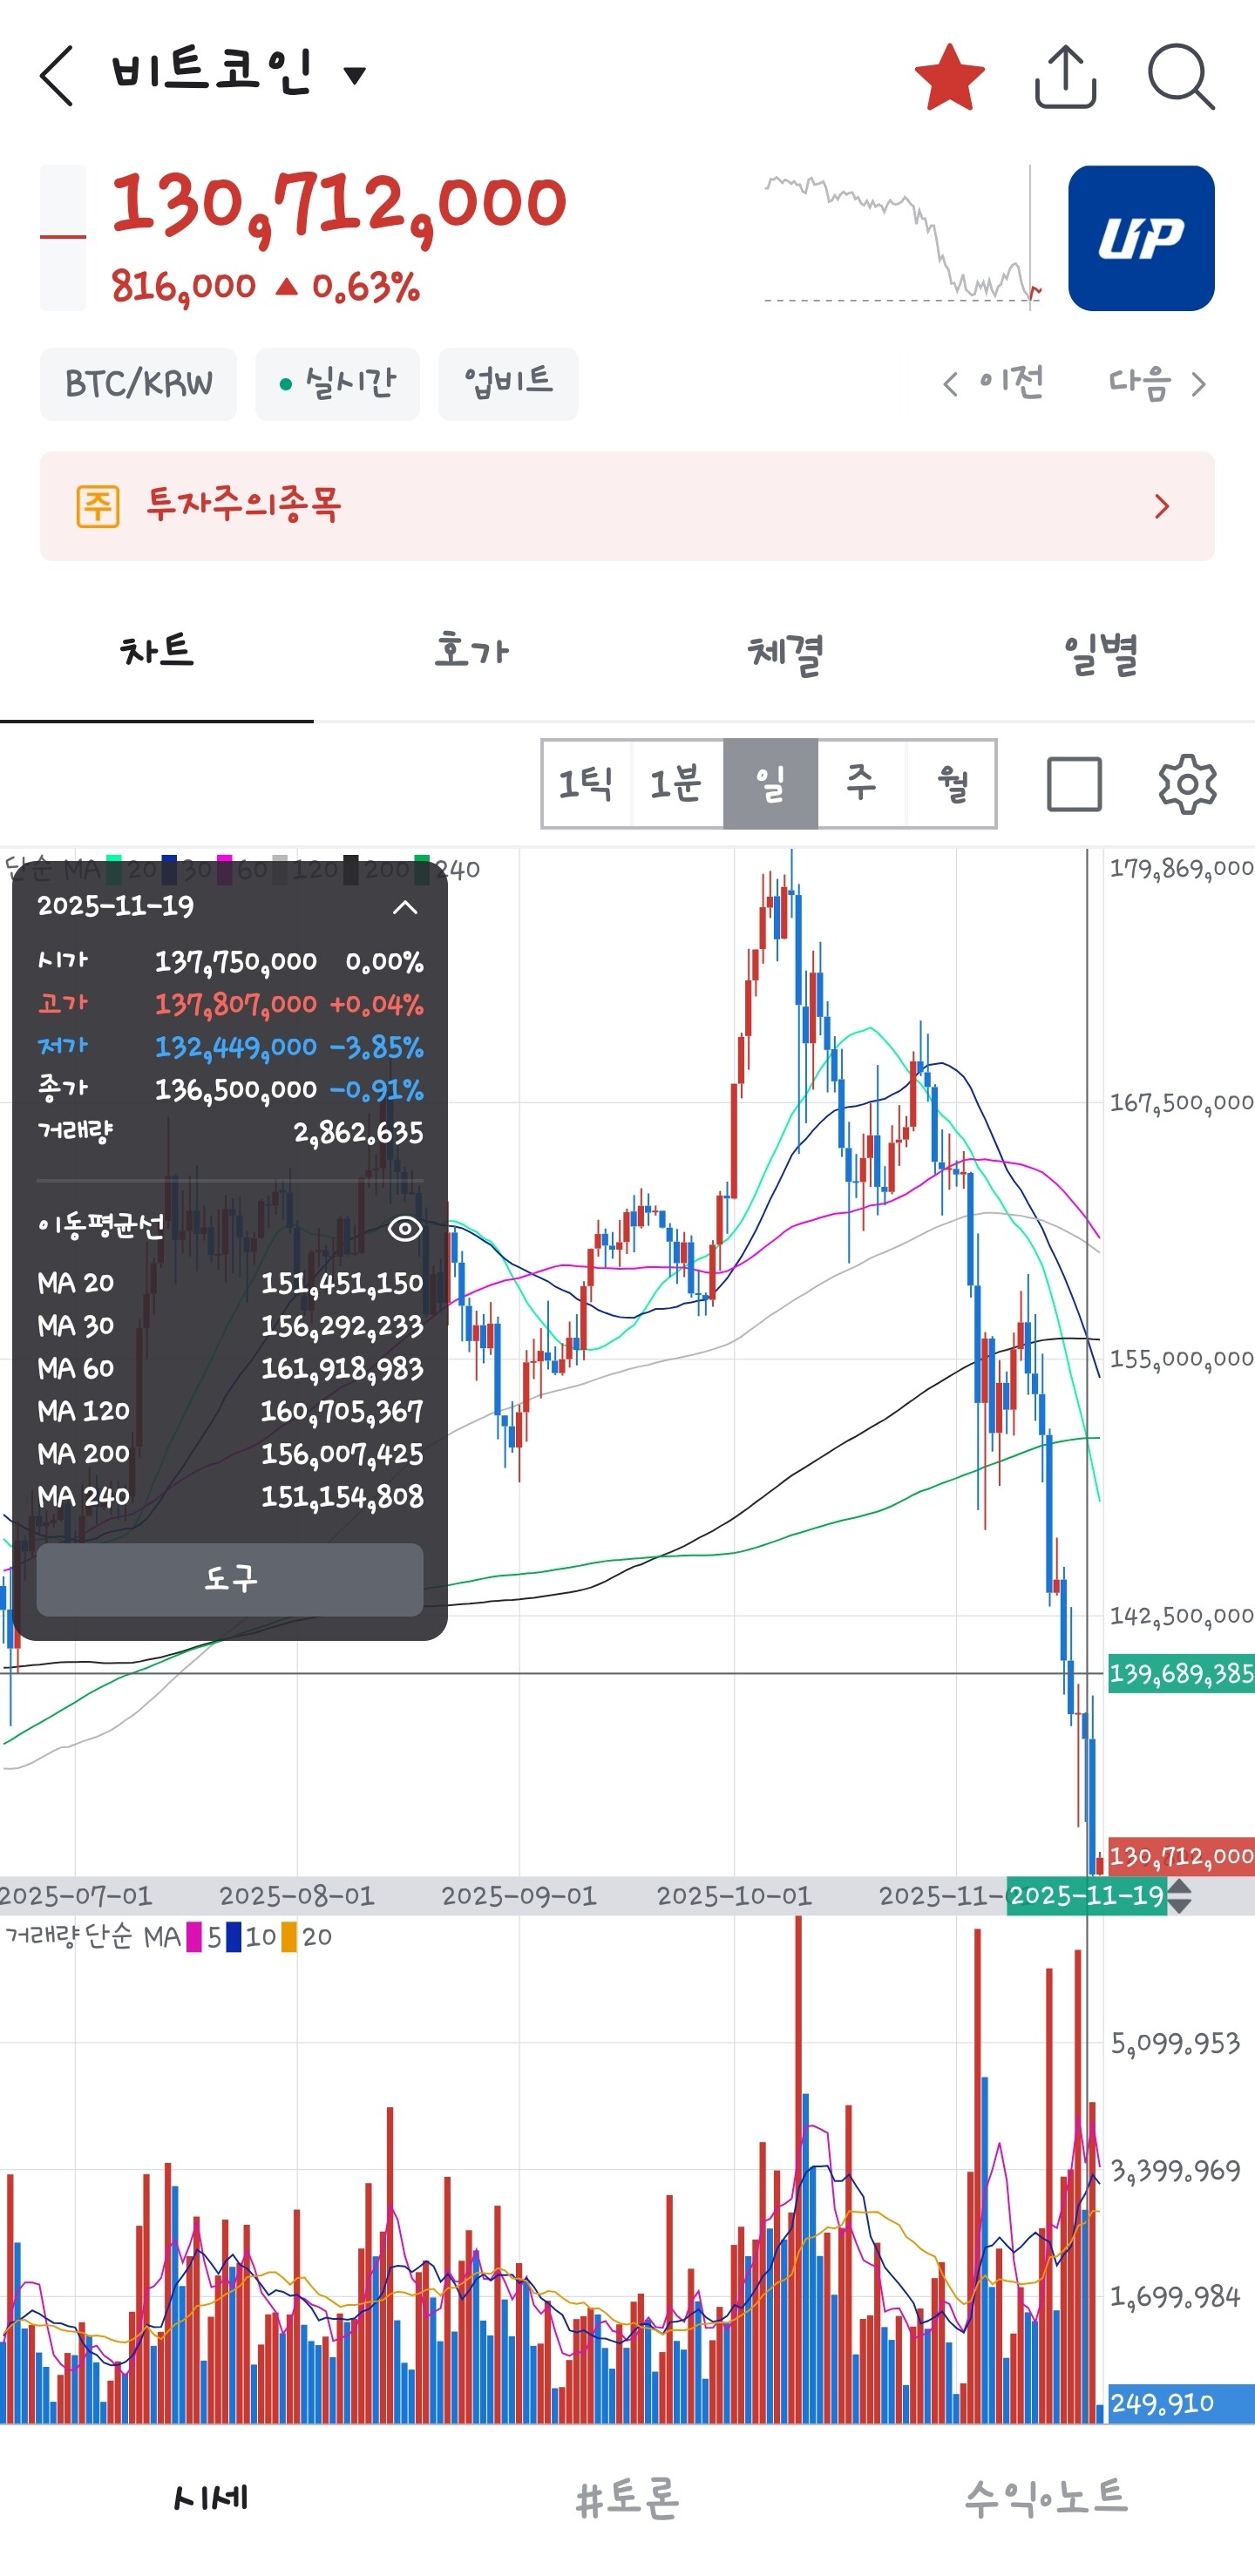Toggle the red favorite star
Screen dimensions: 1255x2576
(x=948, y=77)
